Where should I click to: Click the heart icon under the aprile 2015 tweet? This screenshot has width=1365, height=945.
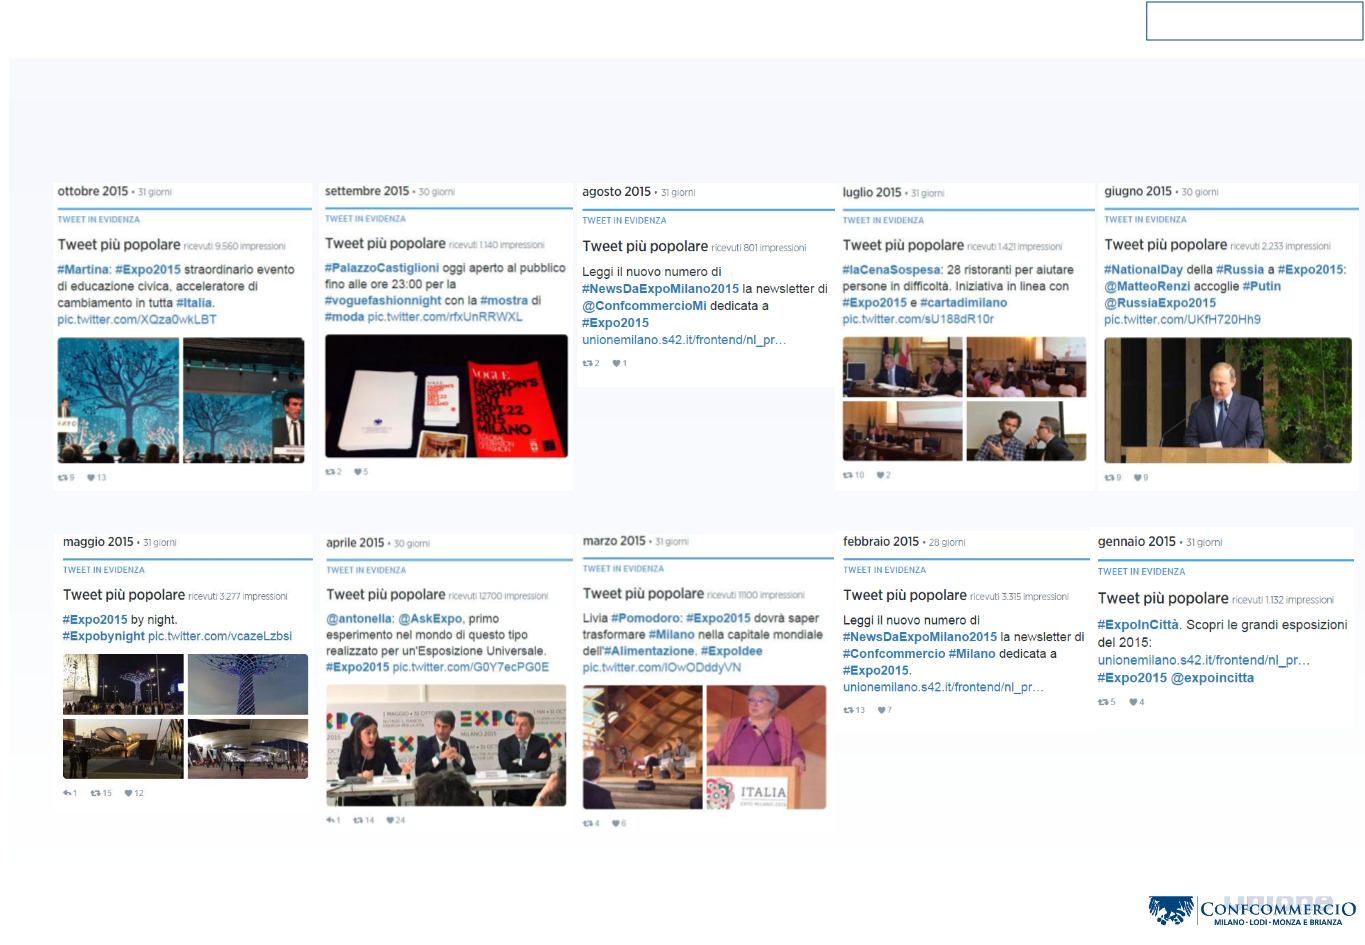point(390,820)
